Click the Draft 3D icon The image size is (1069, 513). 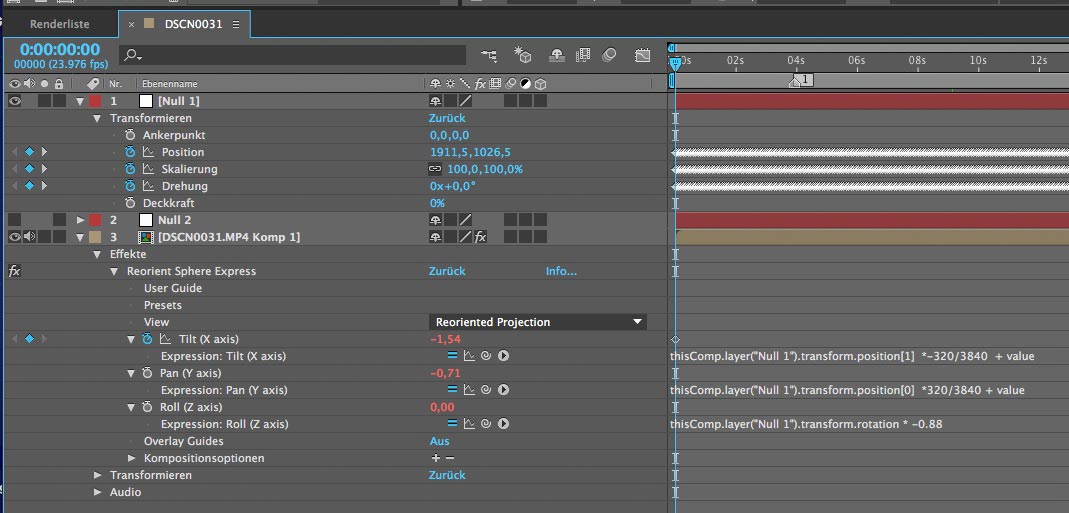pyautogui.click(x=522, y=55)
